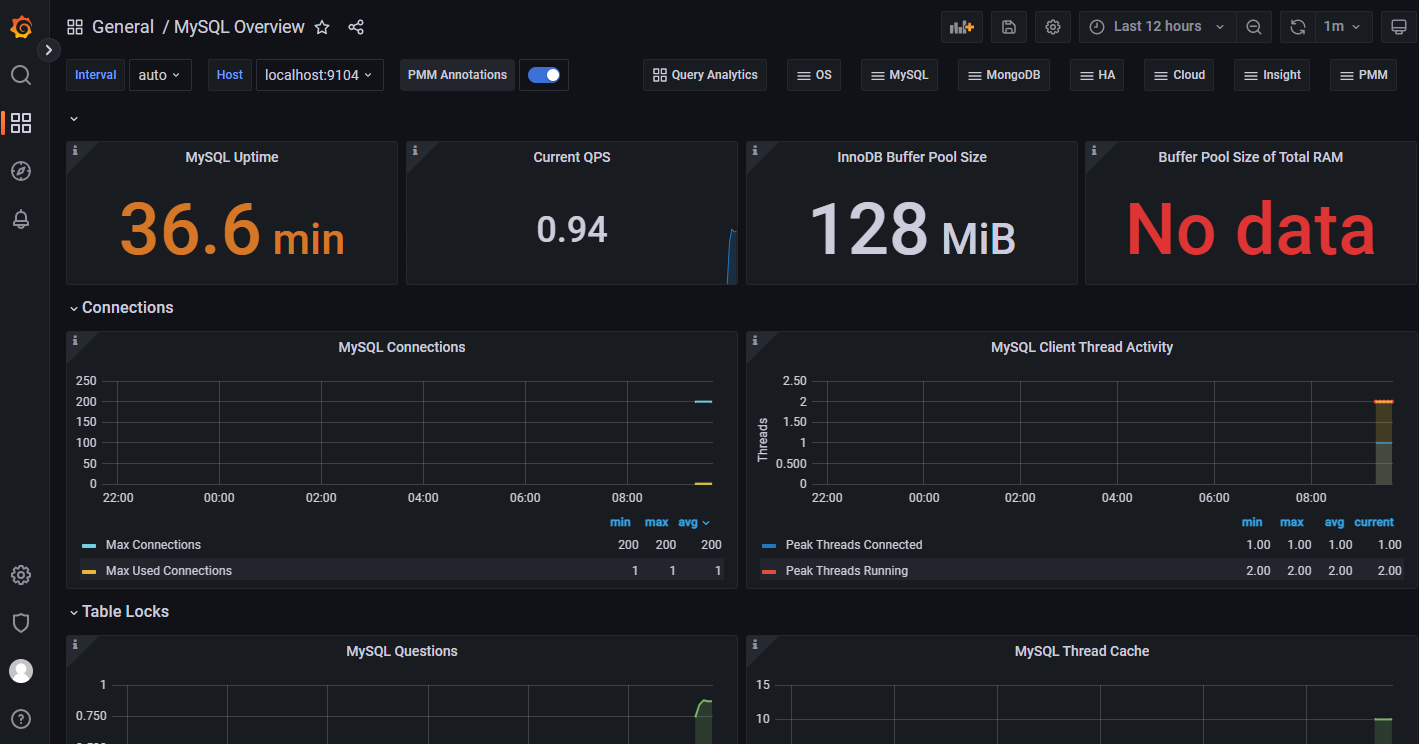The width and height of the screenshot is (1419, 744).
Task: Sort Client Thread Activity legend by max
Action: click(1292, 522)
